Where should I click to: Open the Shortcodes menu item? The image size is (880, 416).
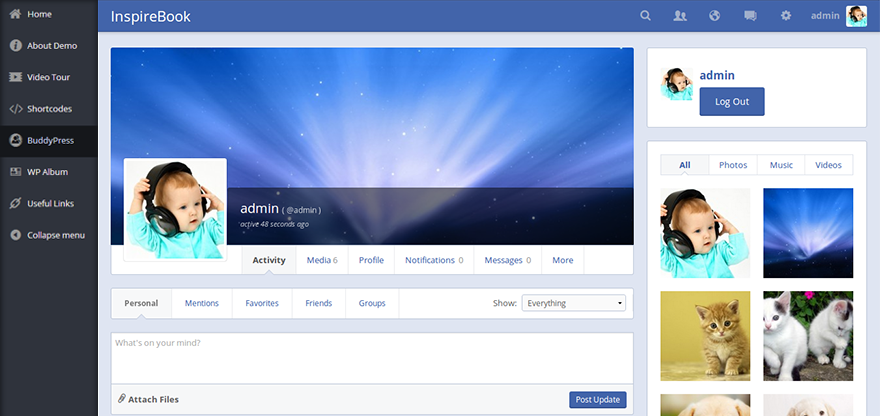click(x=49, y=109)
